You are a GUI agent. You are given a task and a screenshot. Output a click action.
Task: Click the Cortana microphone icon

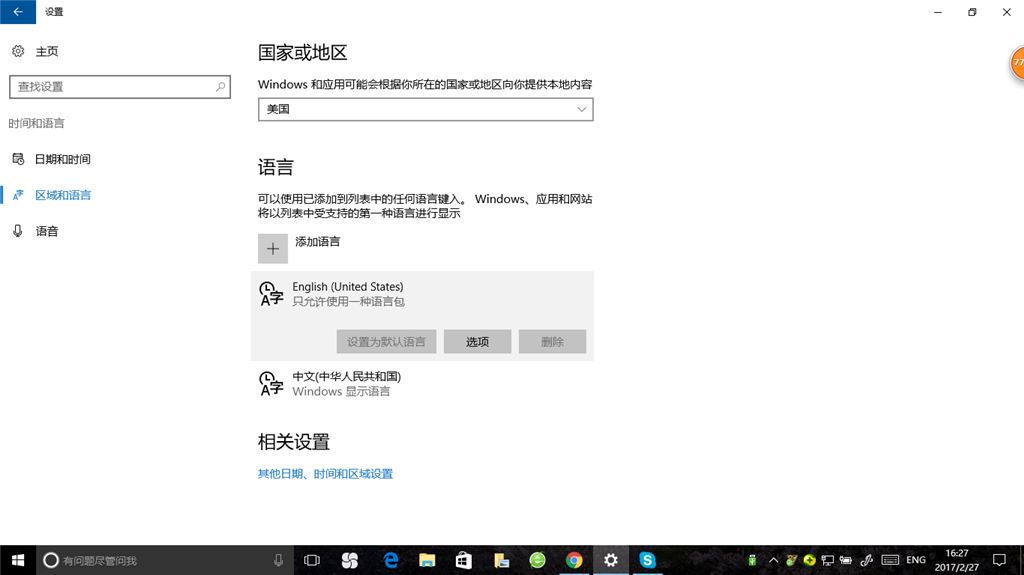click(278, 560)
